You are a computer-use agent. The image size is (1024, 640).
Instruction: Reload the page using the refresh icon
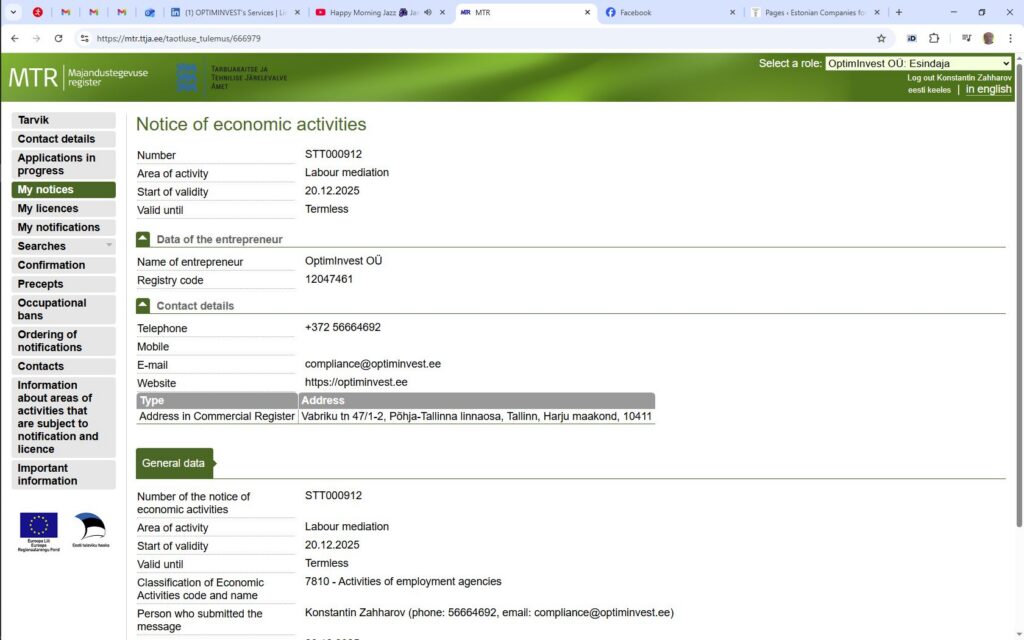click(59, 38)
